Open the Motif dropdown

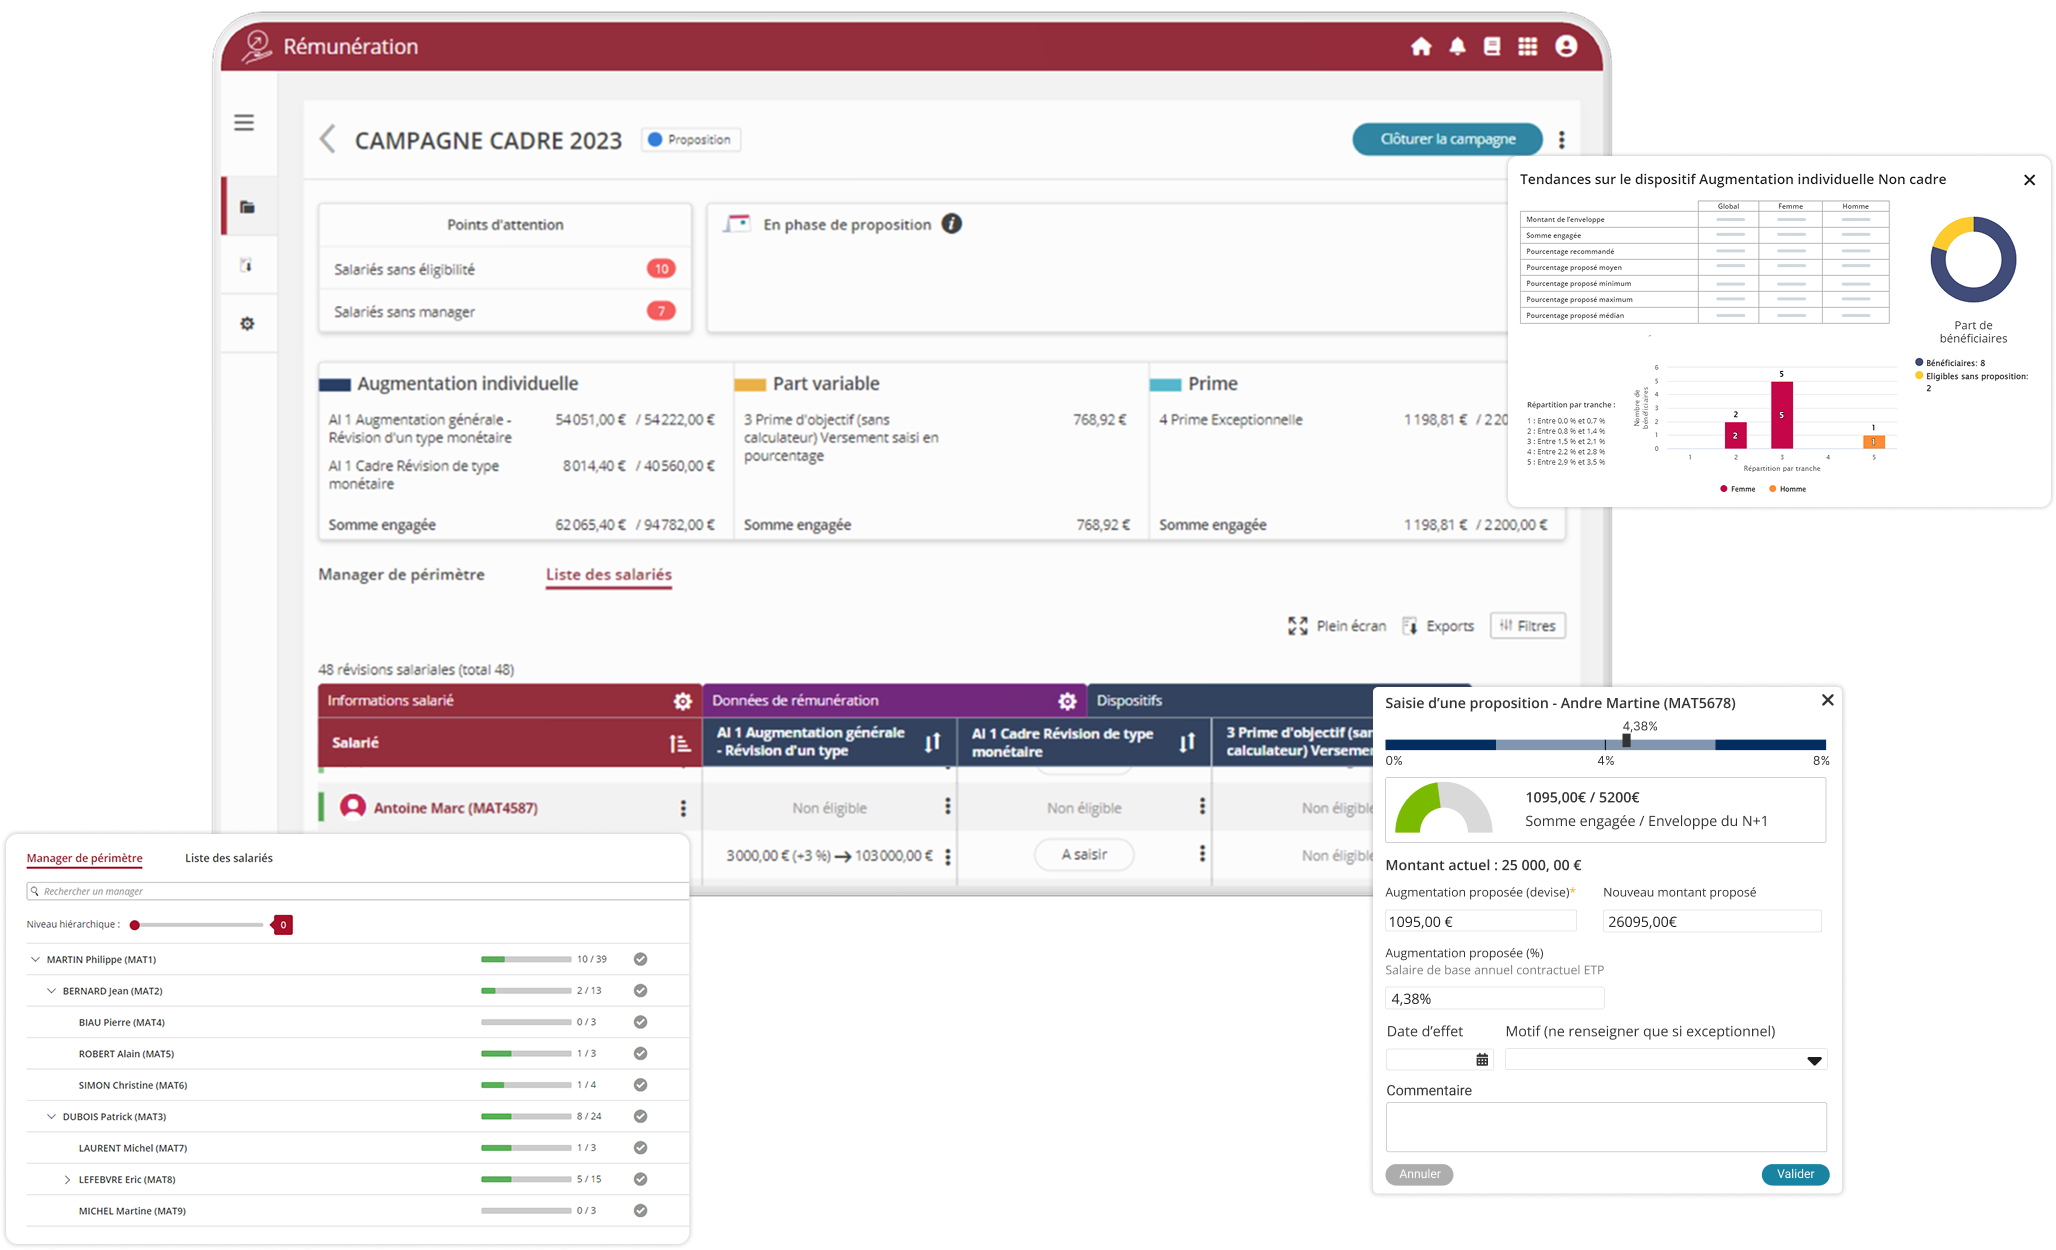pos(1813,1060)
